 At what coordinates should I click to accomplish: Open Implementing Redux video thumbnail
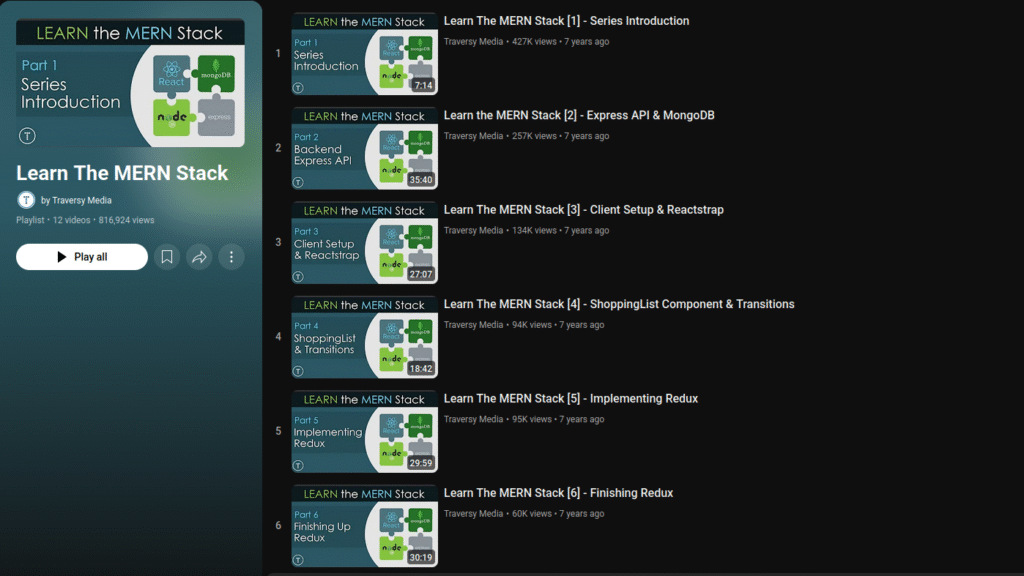(x=364, y=432)
